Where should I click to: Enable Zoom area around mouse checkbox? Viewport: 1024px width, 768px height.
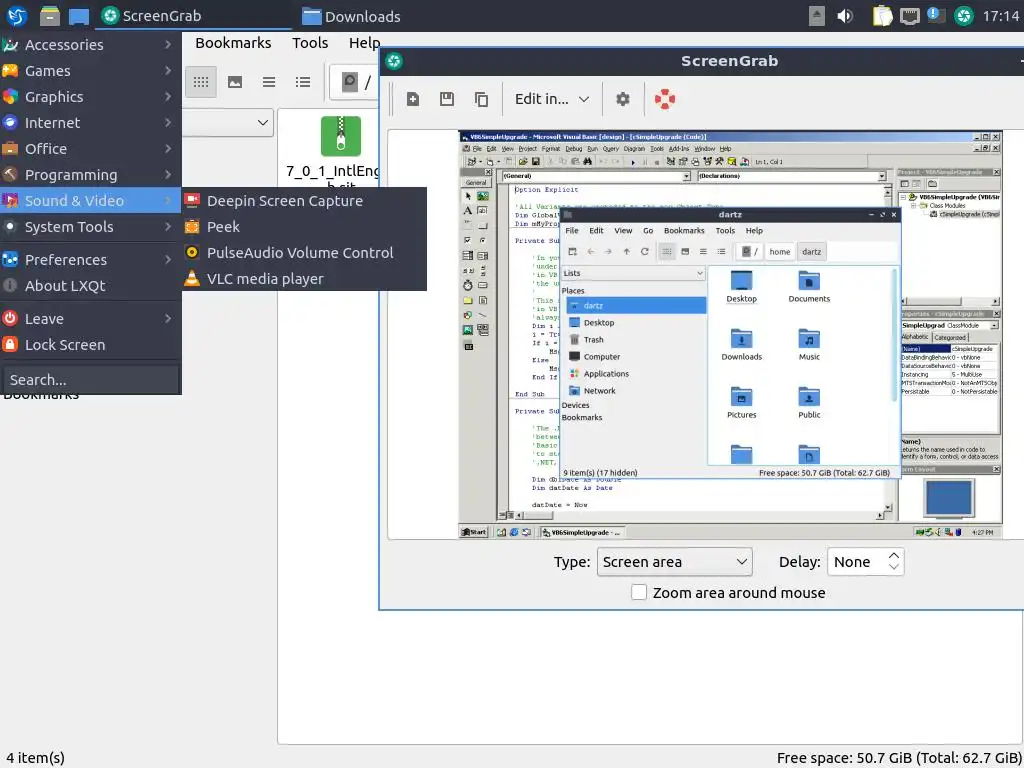(x=639, y=592)
